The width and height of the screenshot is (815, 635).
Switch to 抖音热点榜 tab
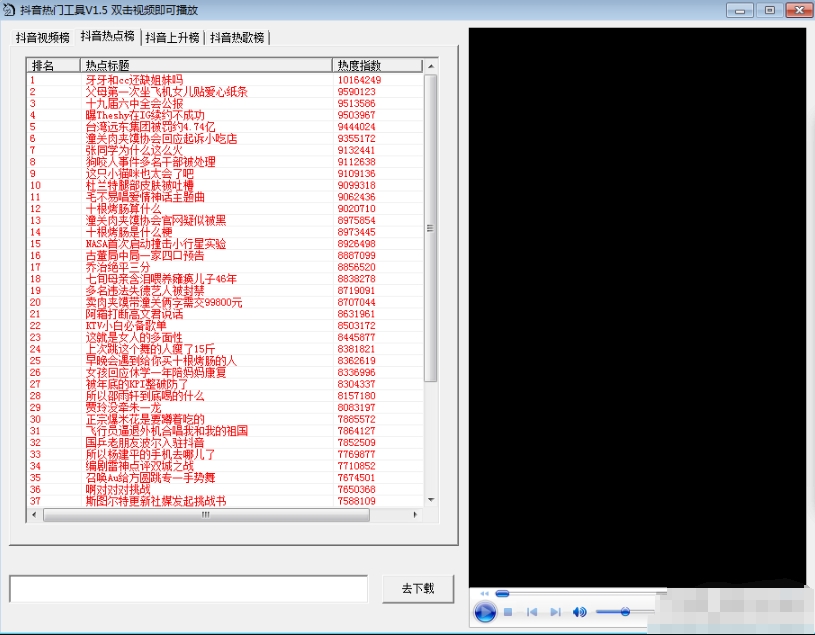[x=108, y=36]
